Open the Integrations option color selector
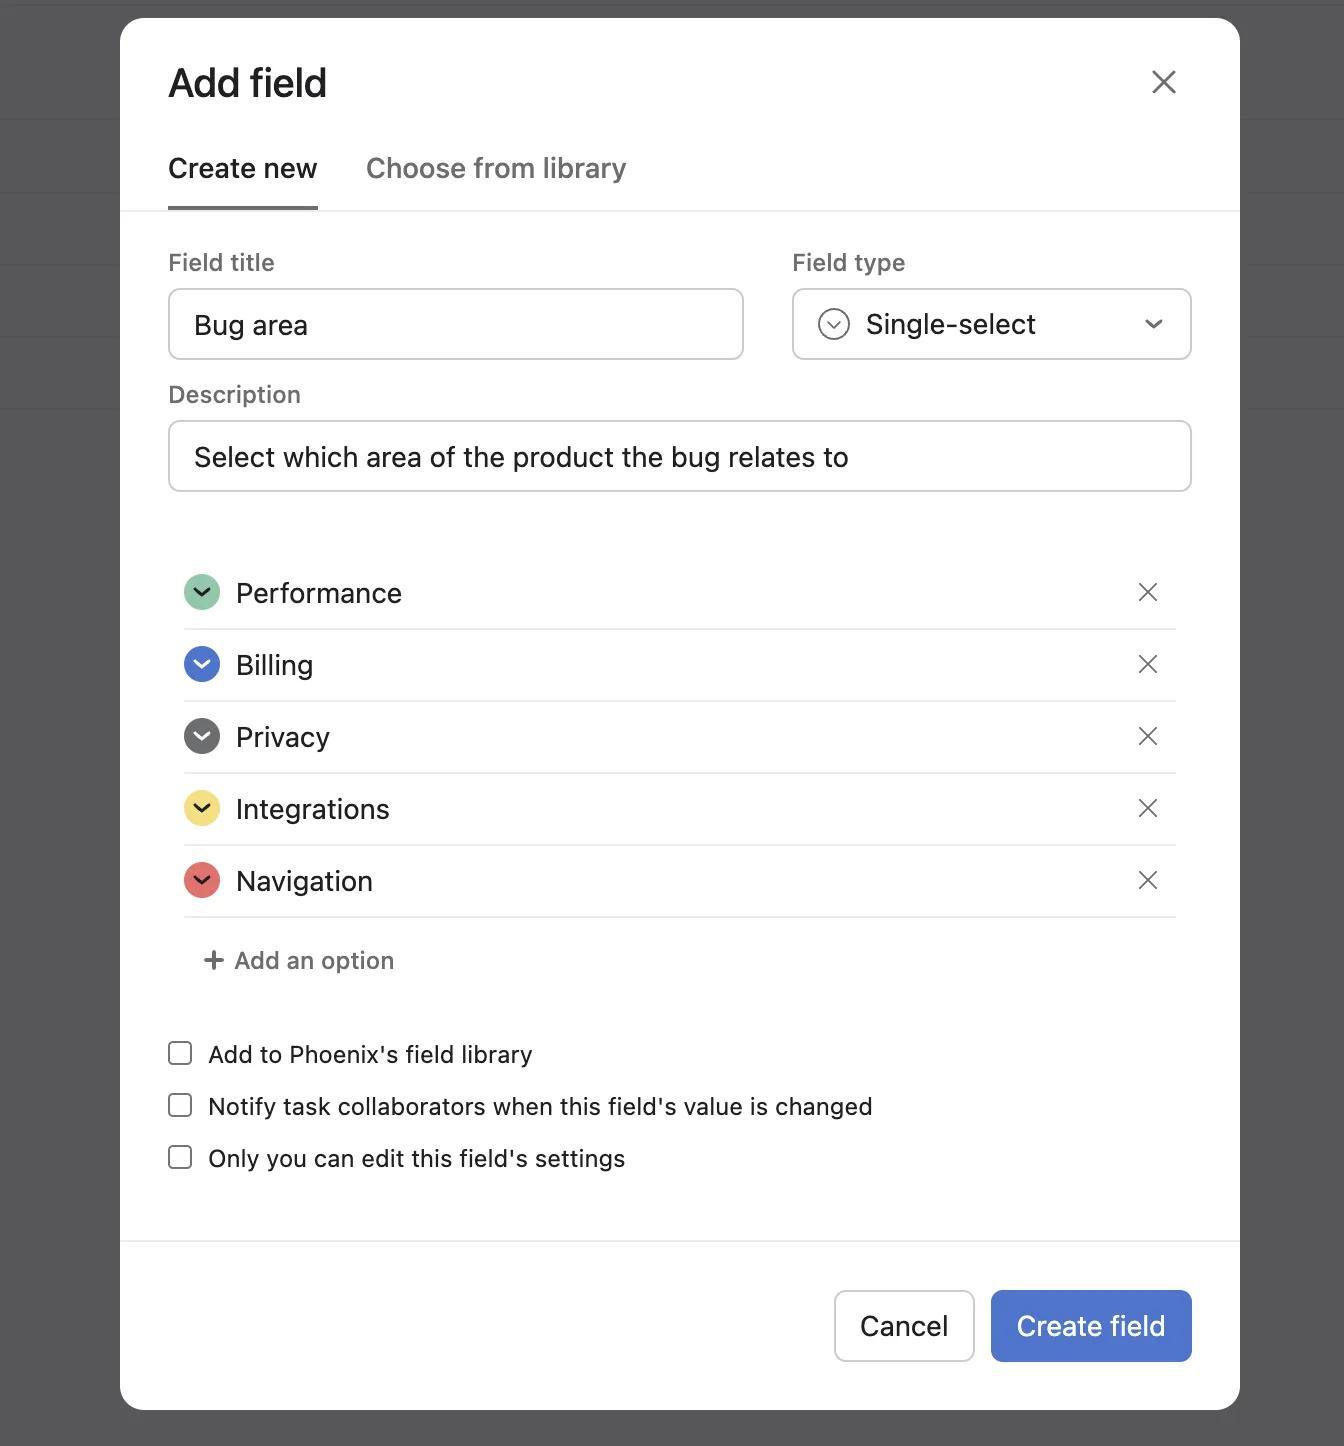 pyautogui.click(x=201, y=808)
